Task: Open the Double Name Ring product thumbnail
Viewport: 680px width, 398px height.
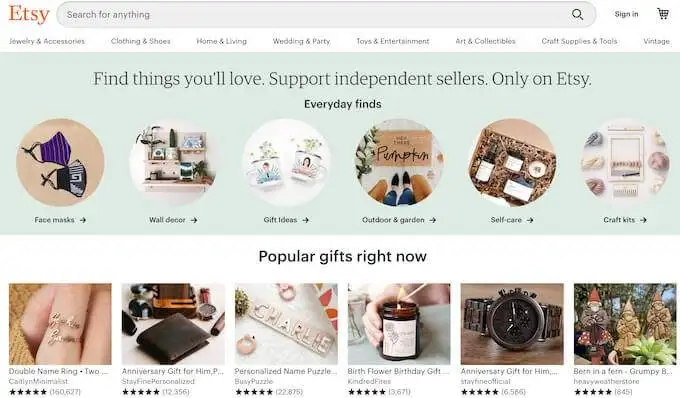Action: tap(60, 324)
